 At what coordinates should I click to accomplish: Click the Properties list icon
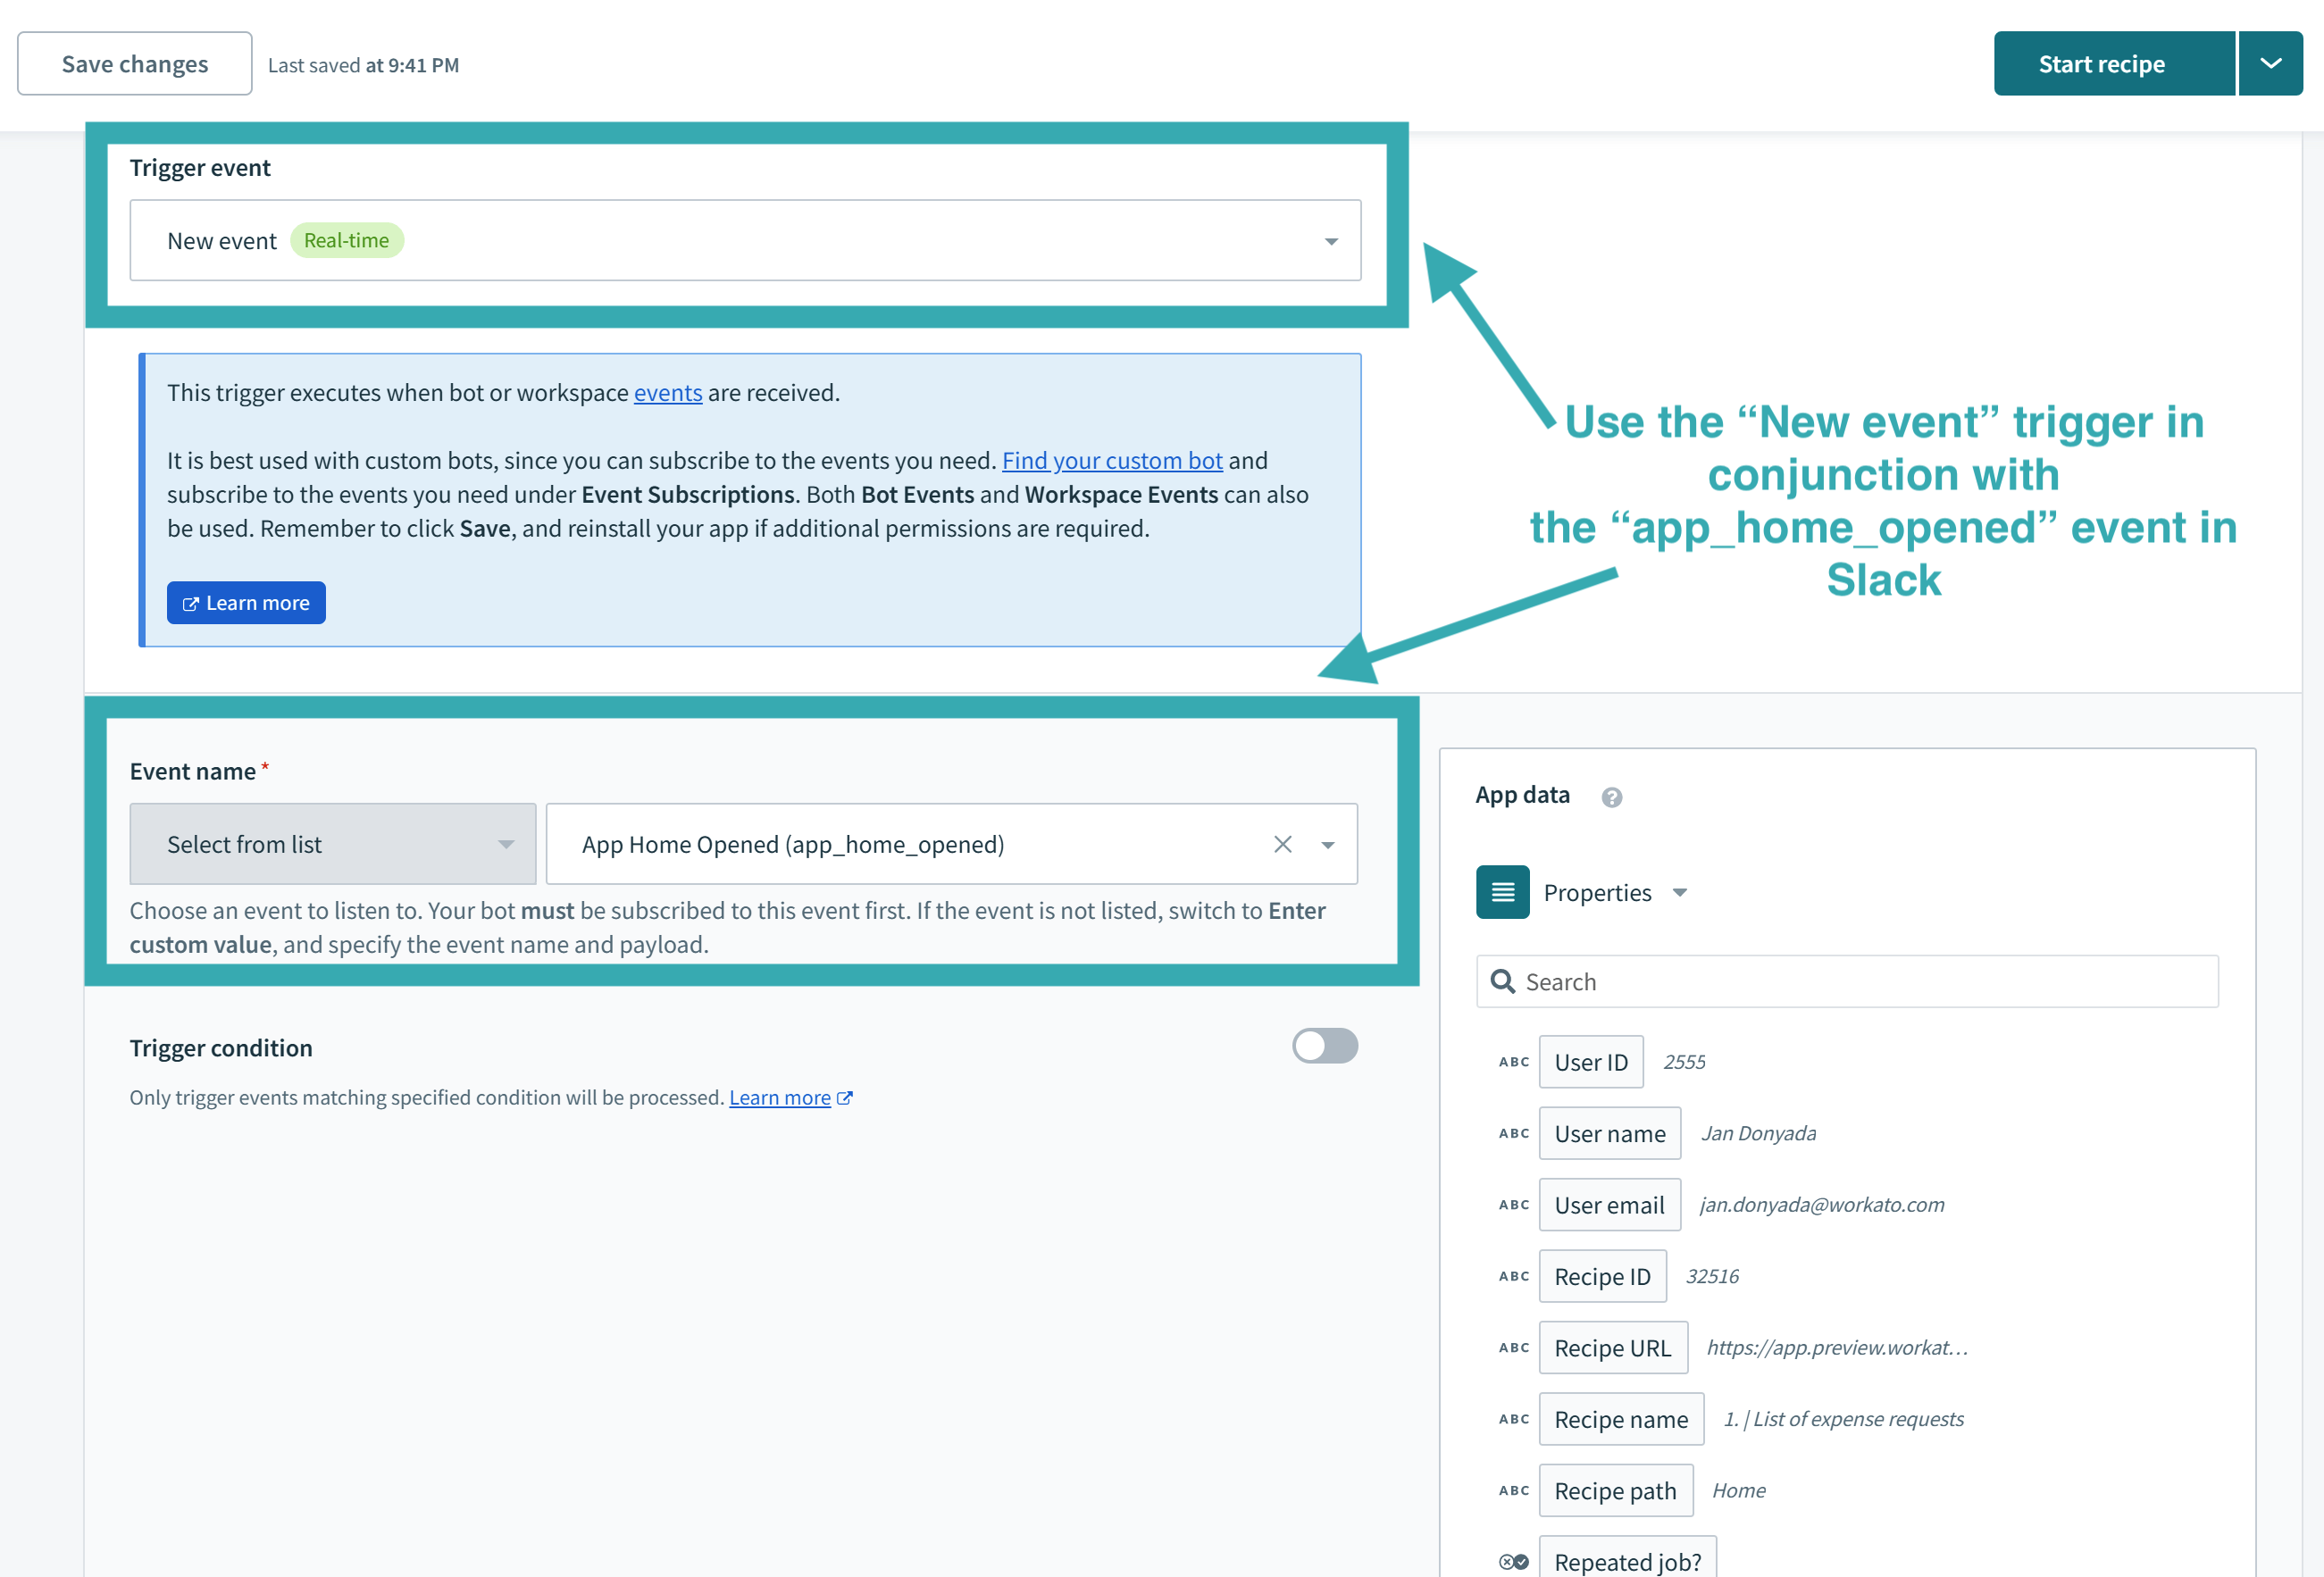pos(1503,892)
